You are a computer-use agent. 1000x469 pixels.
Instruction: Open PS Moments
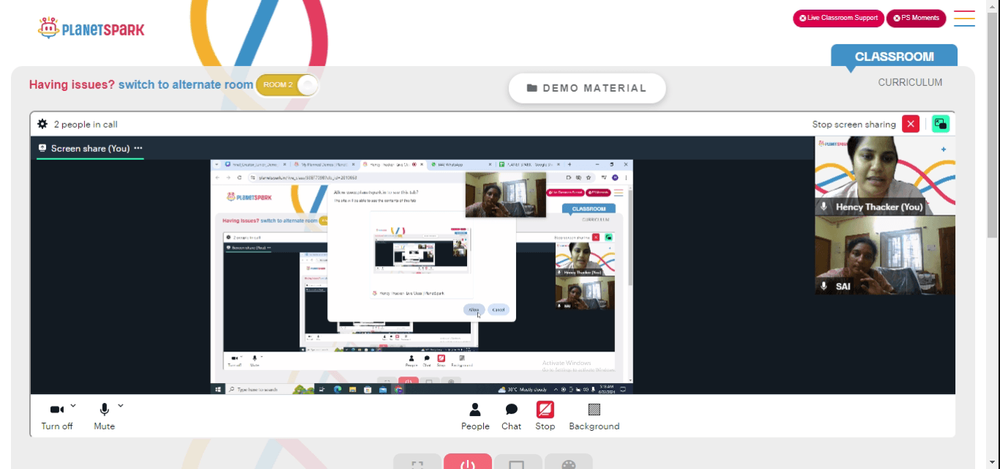(x=916, y=18)
